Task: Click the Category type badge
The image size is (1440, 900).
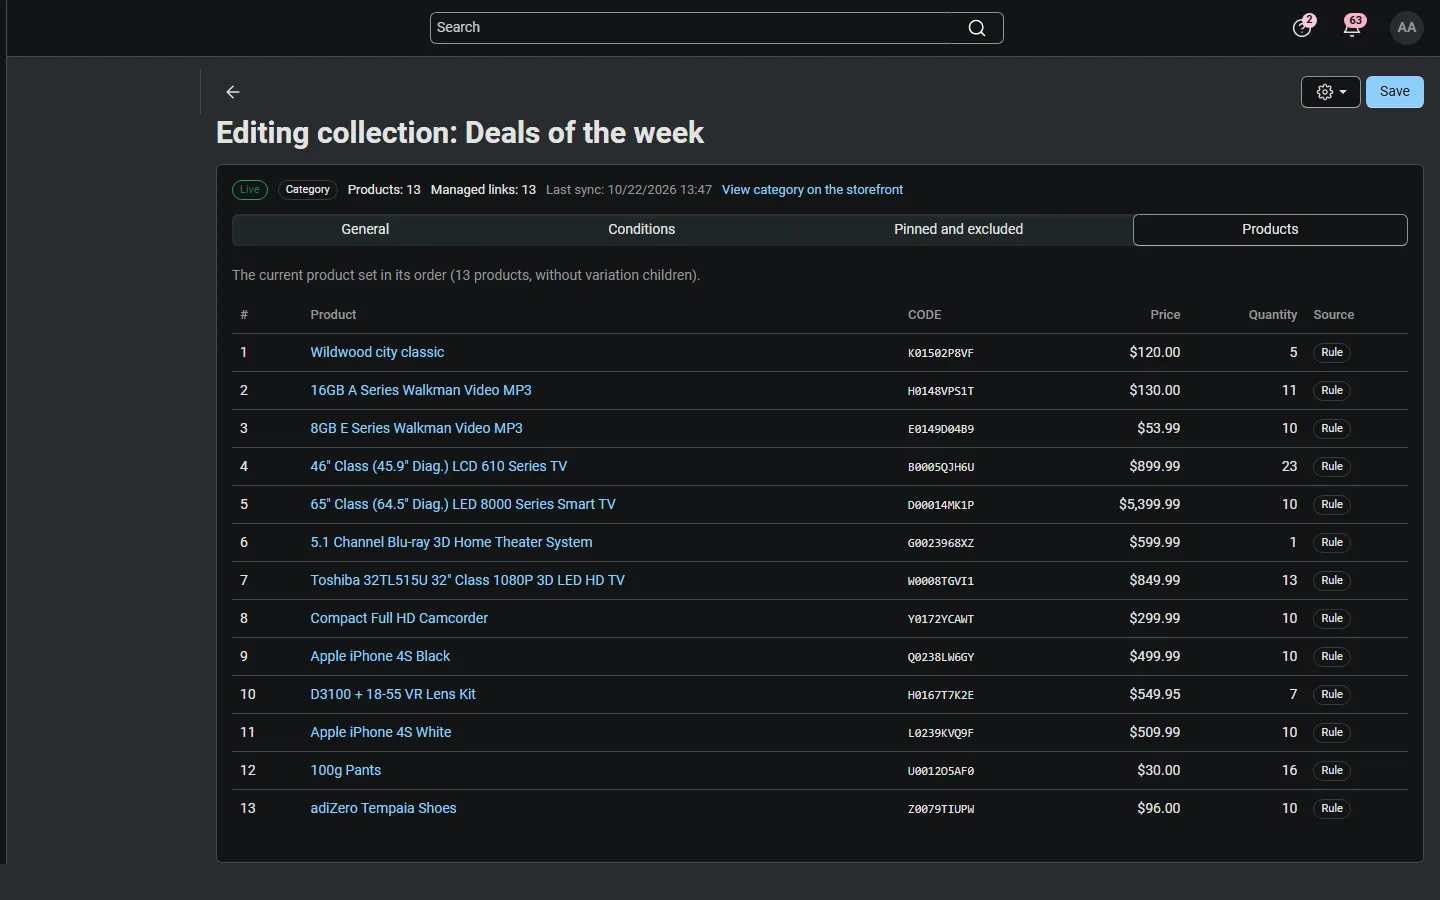Action: [x=308, y=190]
